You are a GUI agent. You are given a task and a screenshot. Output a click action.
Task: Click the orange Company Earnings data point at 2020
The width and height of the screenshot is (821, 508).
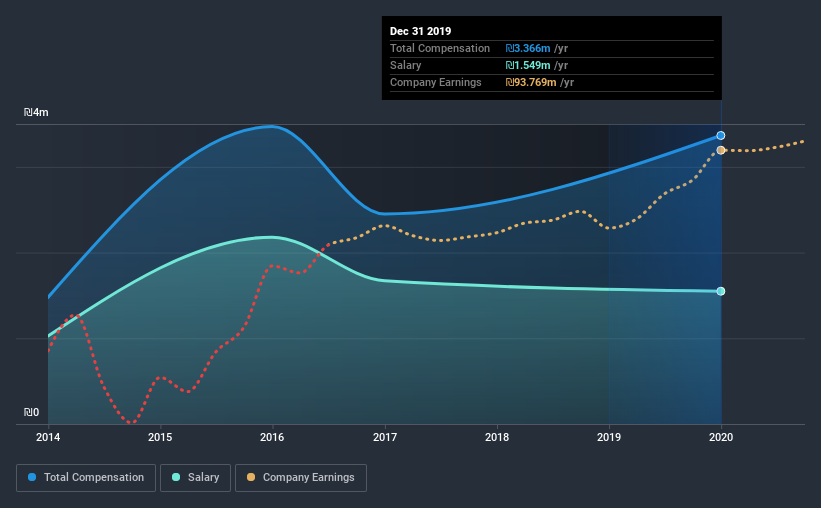pos(720,150)
